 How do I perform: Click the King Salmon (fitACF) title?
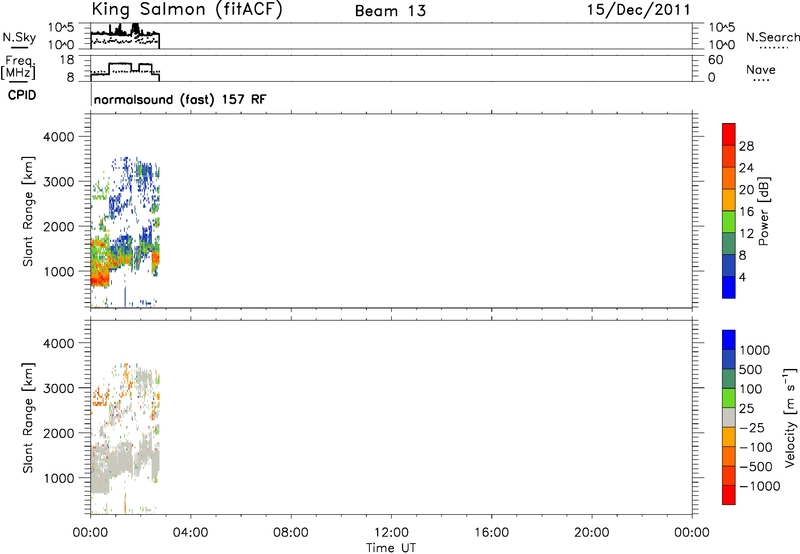(187, 10)
